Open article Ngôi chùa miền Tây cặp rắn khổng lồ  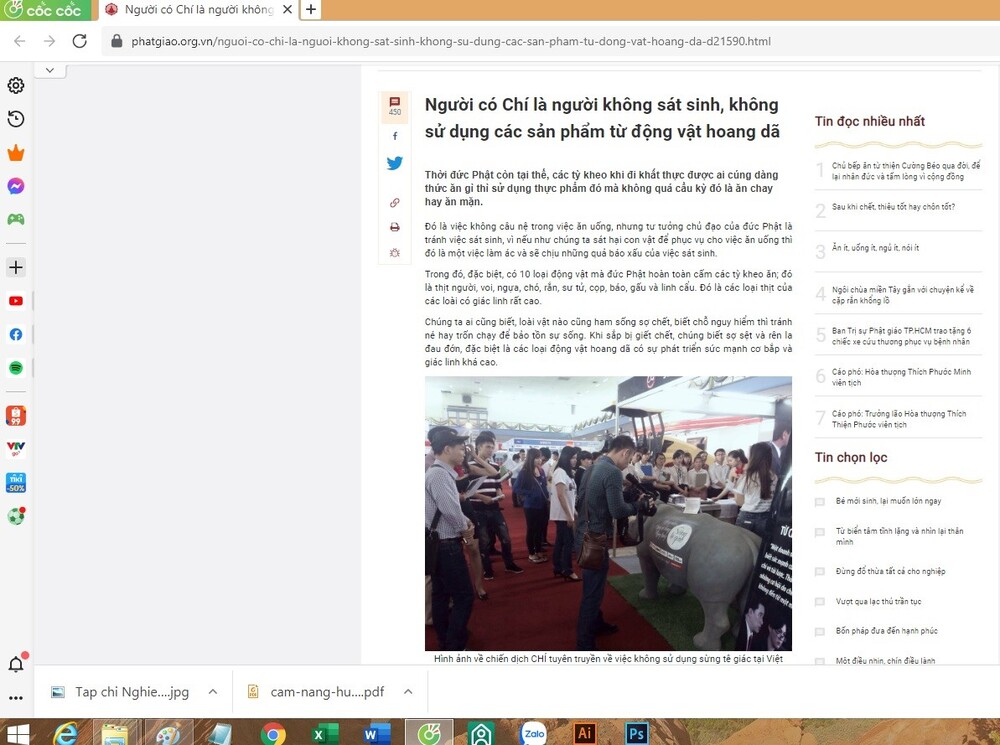pos(903,295)
